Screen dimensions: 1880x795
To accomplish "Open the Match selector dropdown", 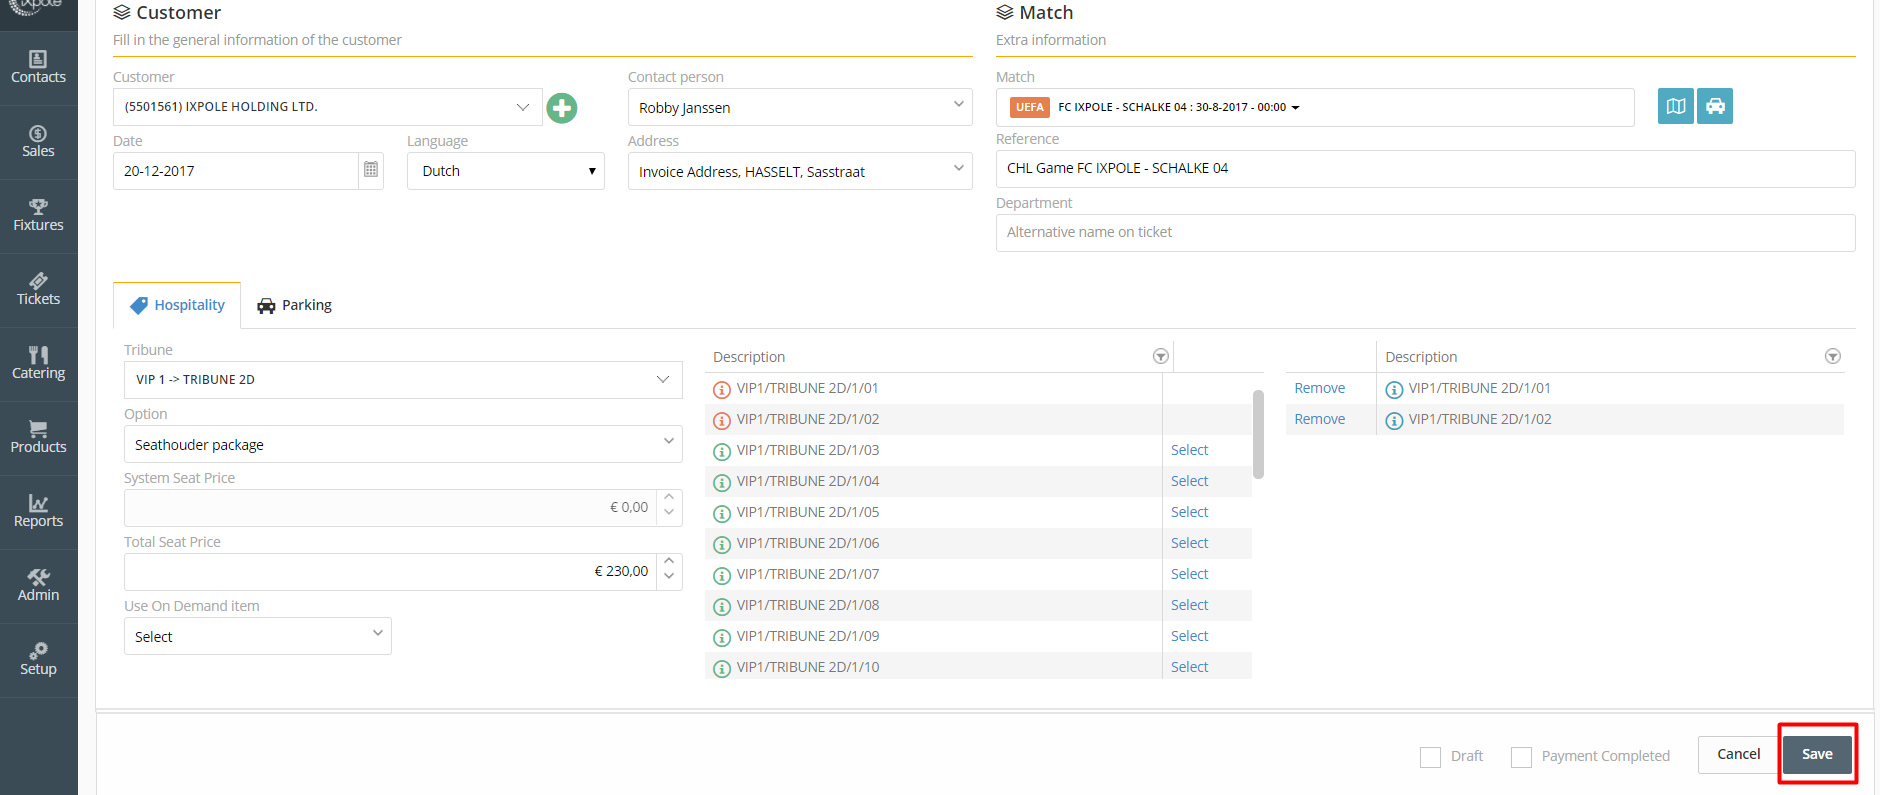I will (1315, 107).
